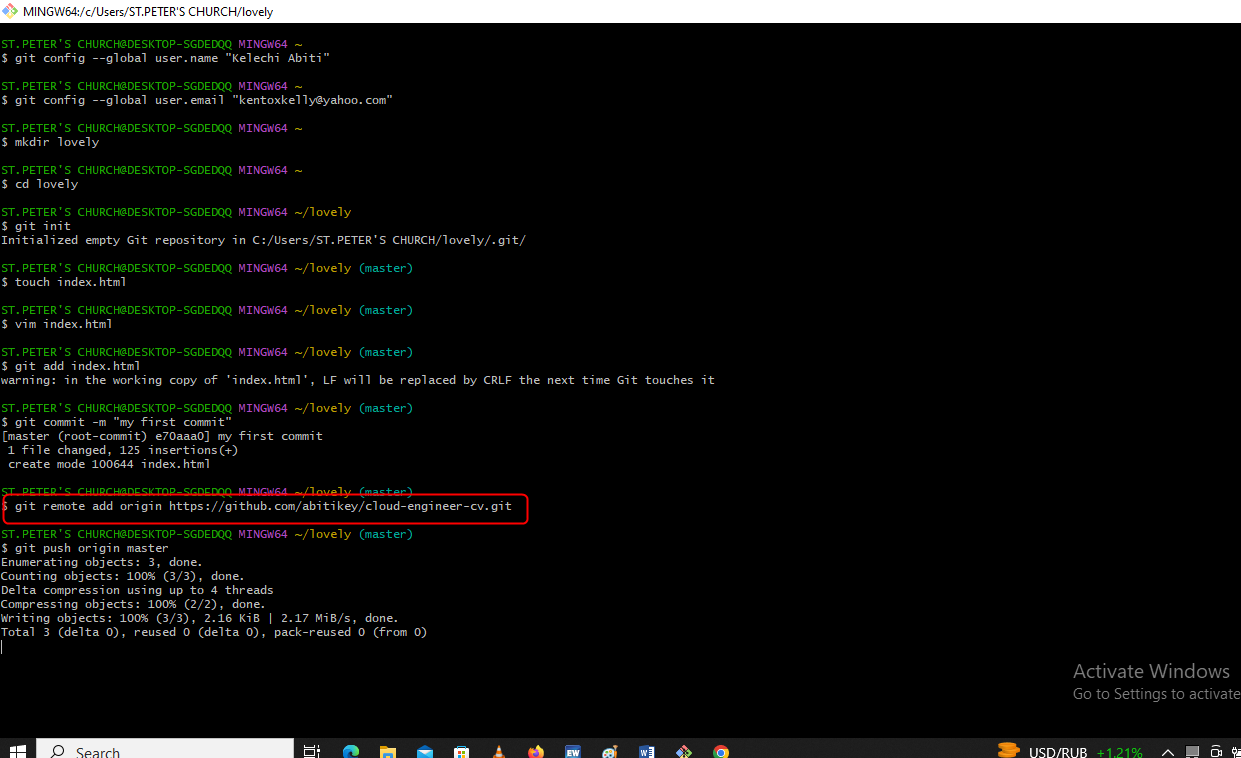1241x758 pixels.
Task: Open Microsoft Store from the taskbar
Action: click(462, 751)
